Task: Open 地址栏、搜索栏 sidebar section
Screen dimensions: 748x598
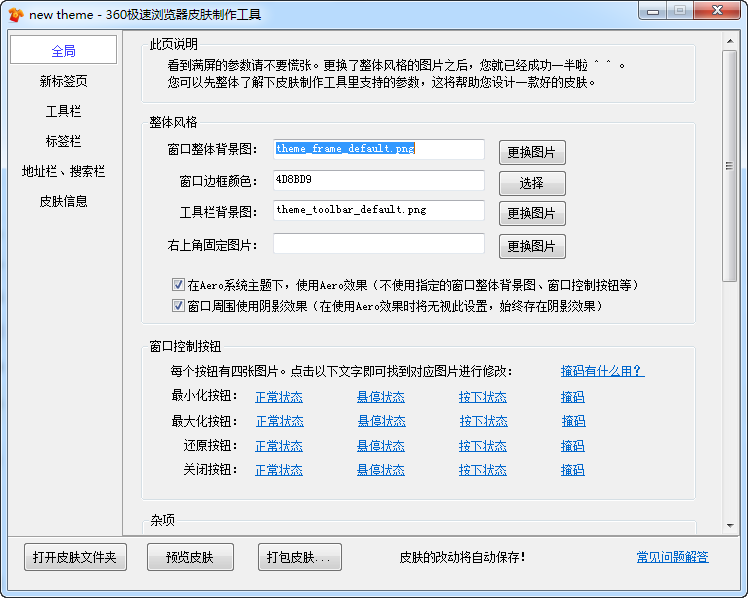Action: [63, 171]
